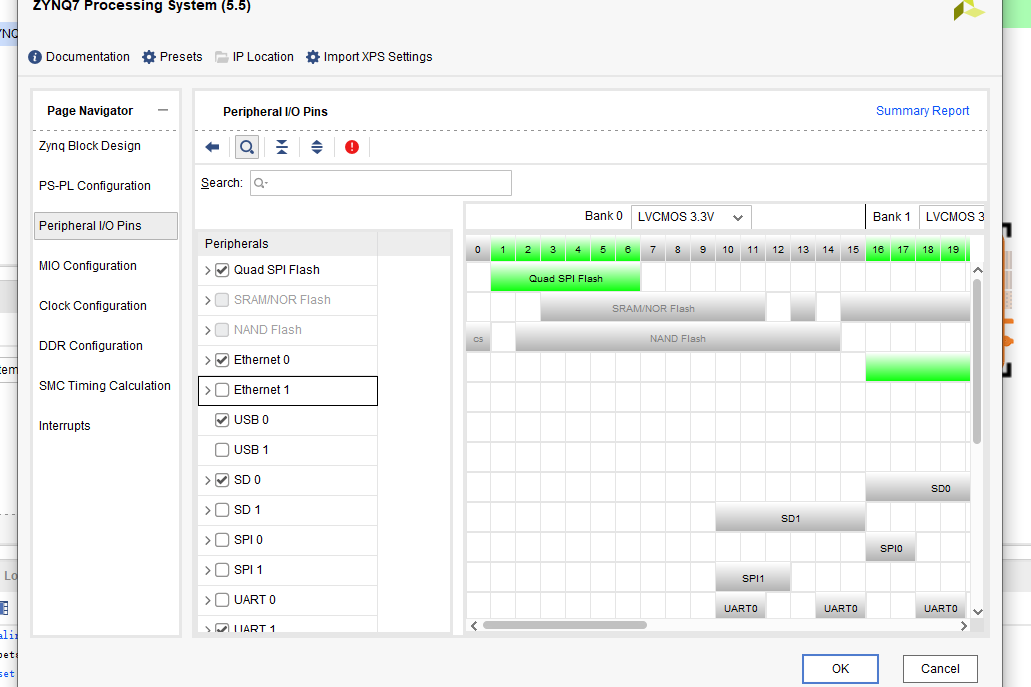Open Bank 1 voltage dropdown
This screenshot has height=687, width=1031.
click(x=951, y=217)
